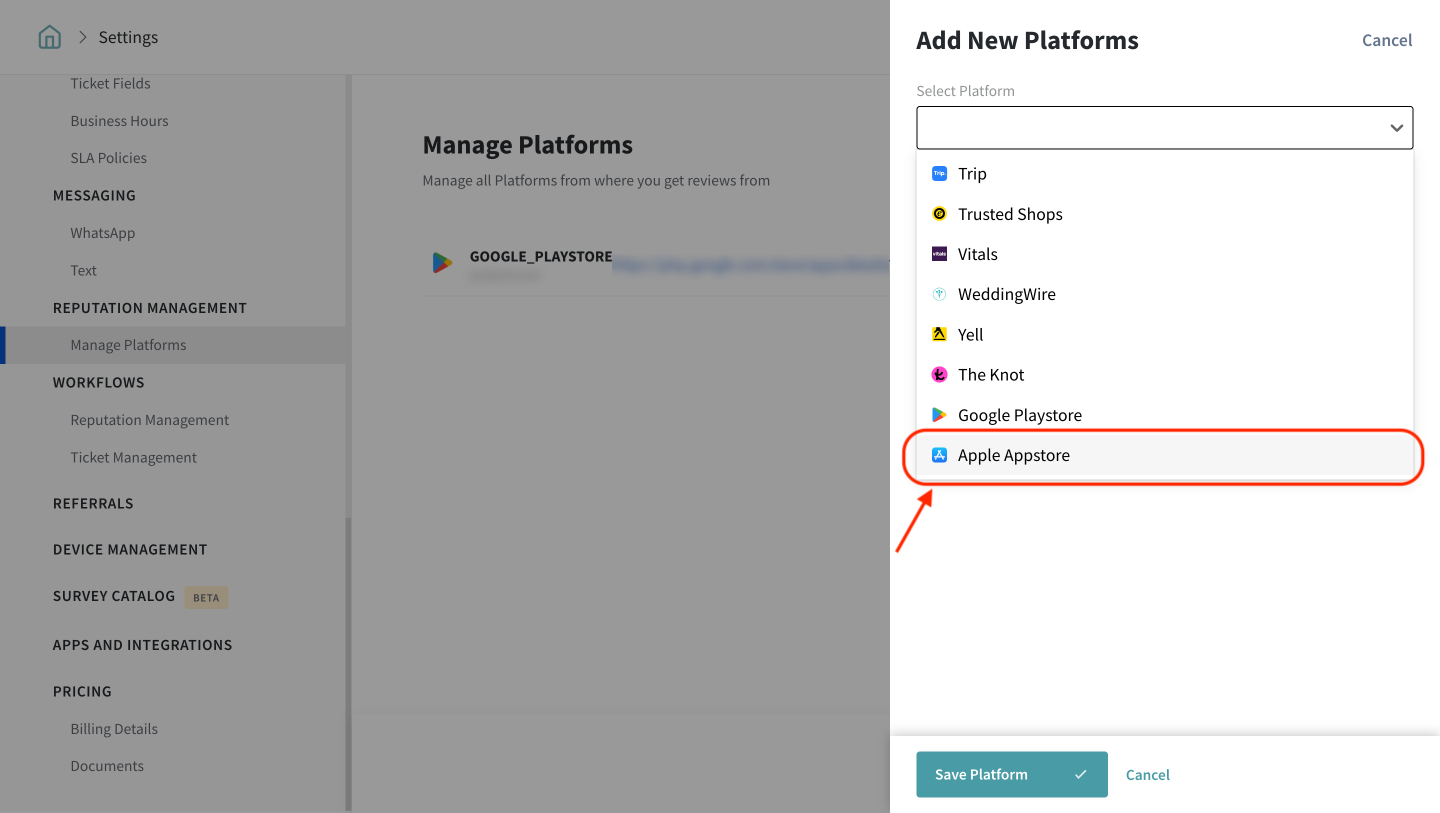Click the home icon in breadcrumb
The image size is (1440, 813).
point(49,38)
